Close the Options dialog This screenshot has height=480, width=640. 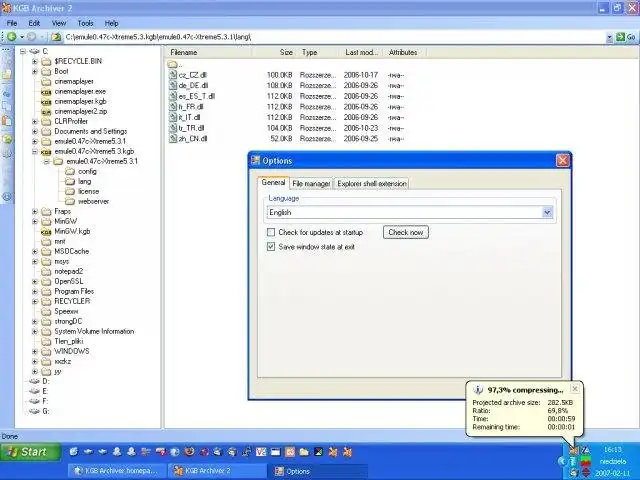coord(562,160)
